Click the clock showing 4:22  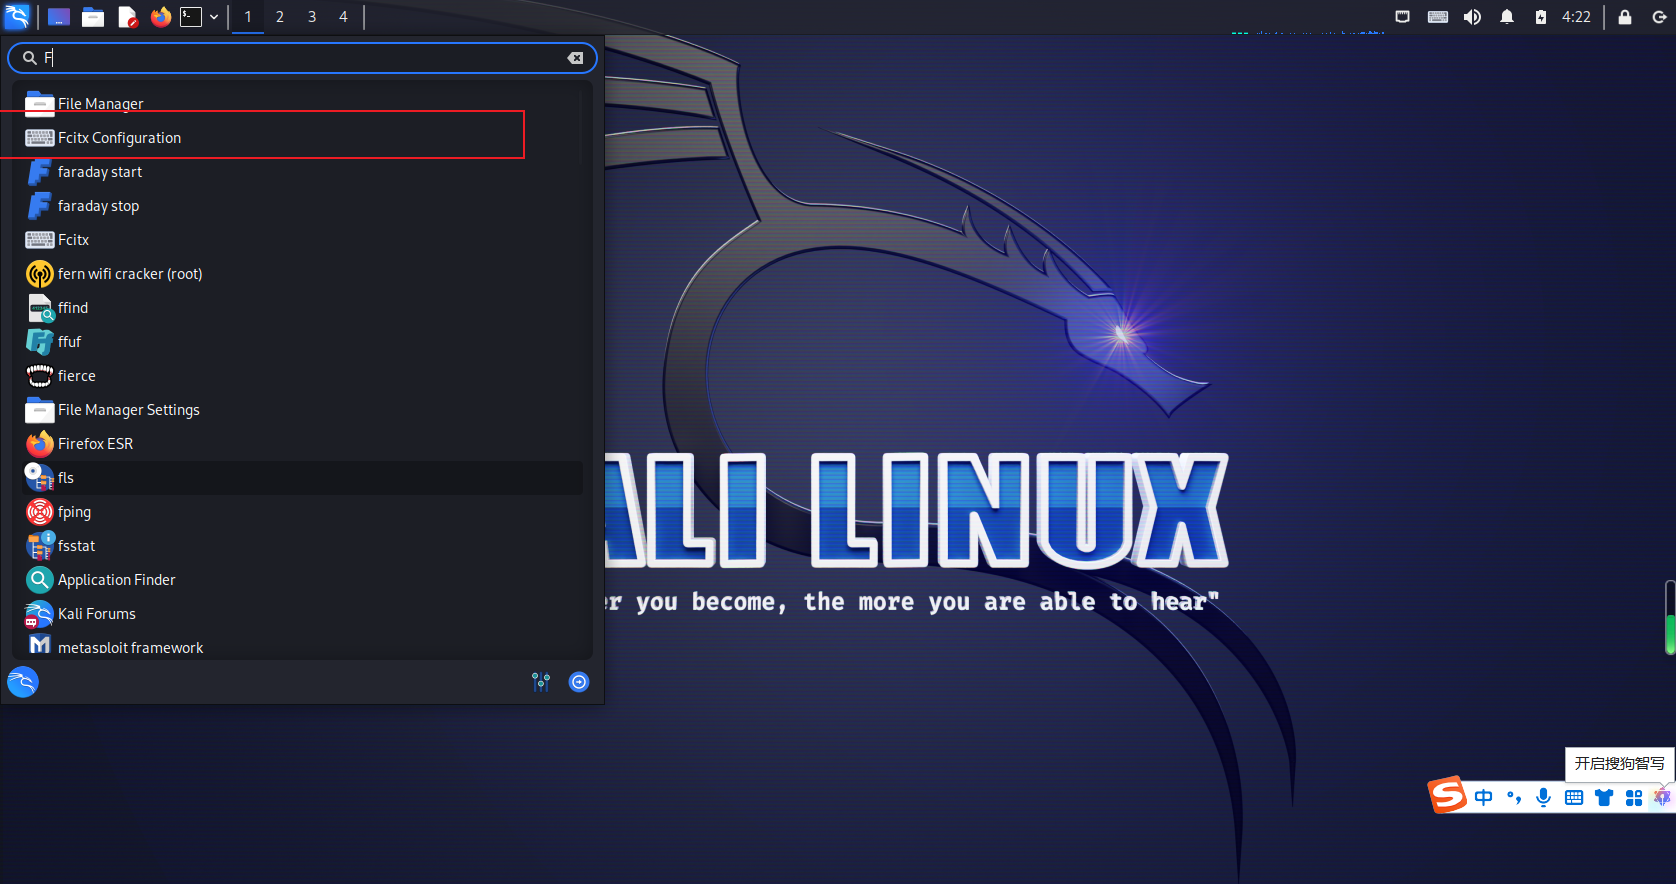click(x=1576, y=17)
